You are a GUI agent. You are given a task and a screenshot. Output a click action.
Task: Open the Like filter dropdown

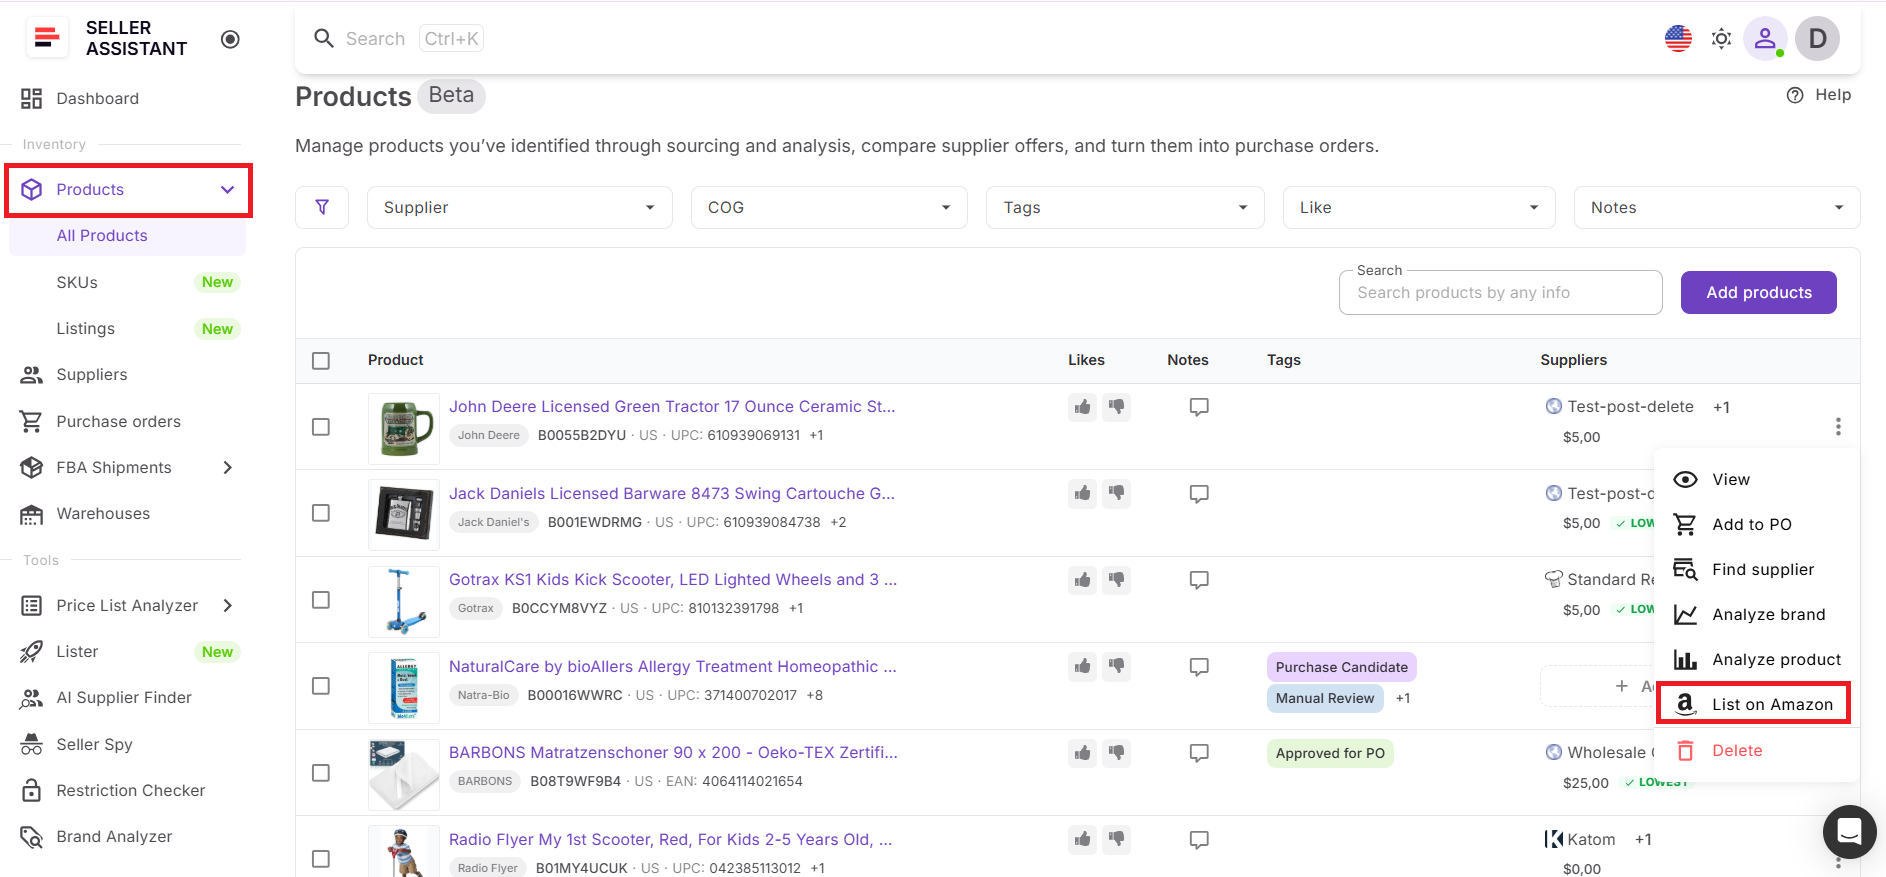(1419, 207)
